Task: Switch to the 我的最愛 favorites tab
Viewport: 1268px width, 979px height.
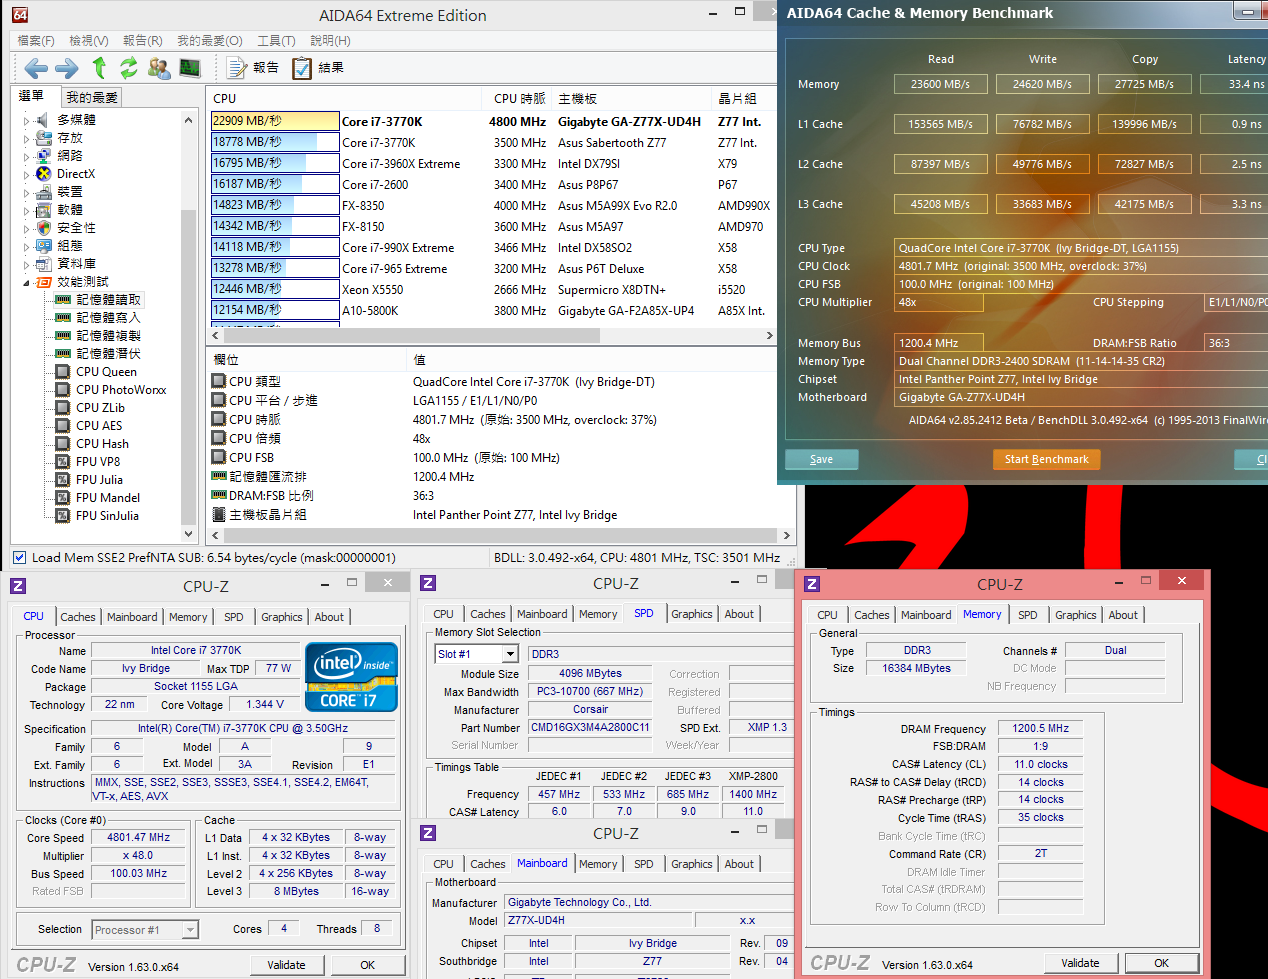Action: pos(92,97)
